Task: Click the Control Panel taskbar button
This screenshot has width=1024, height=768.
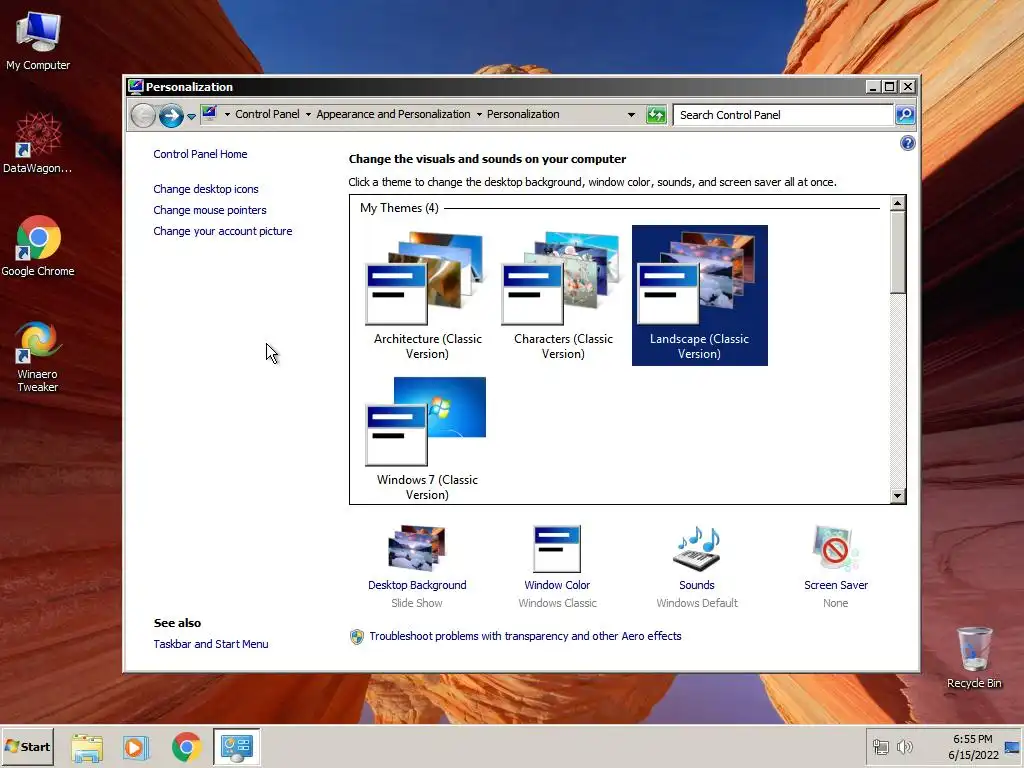Action: [236, 747]
